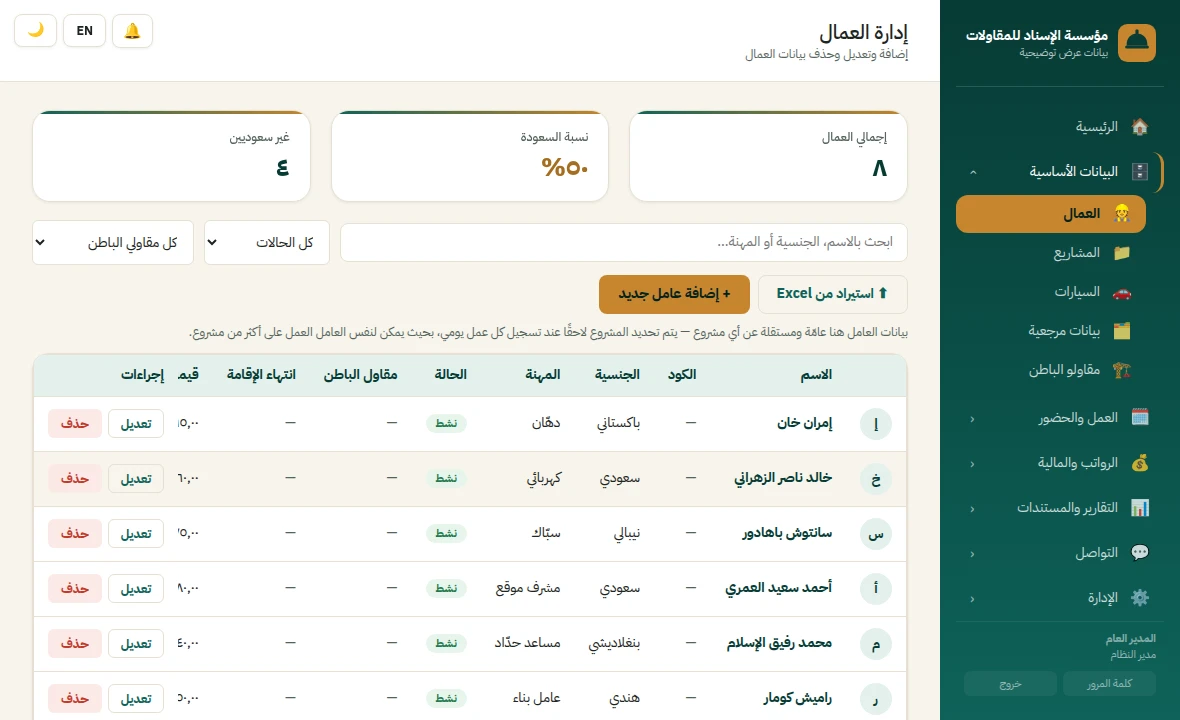This screenshot has width=1180, height=720.
Task: Click avatar icon of خالد ناصر الزهراني
Action: (875, 478)
